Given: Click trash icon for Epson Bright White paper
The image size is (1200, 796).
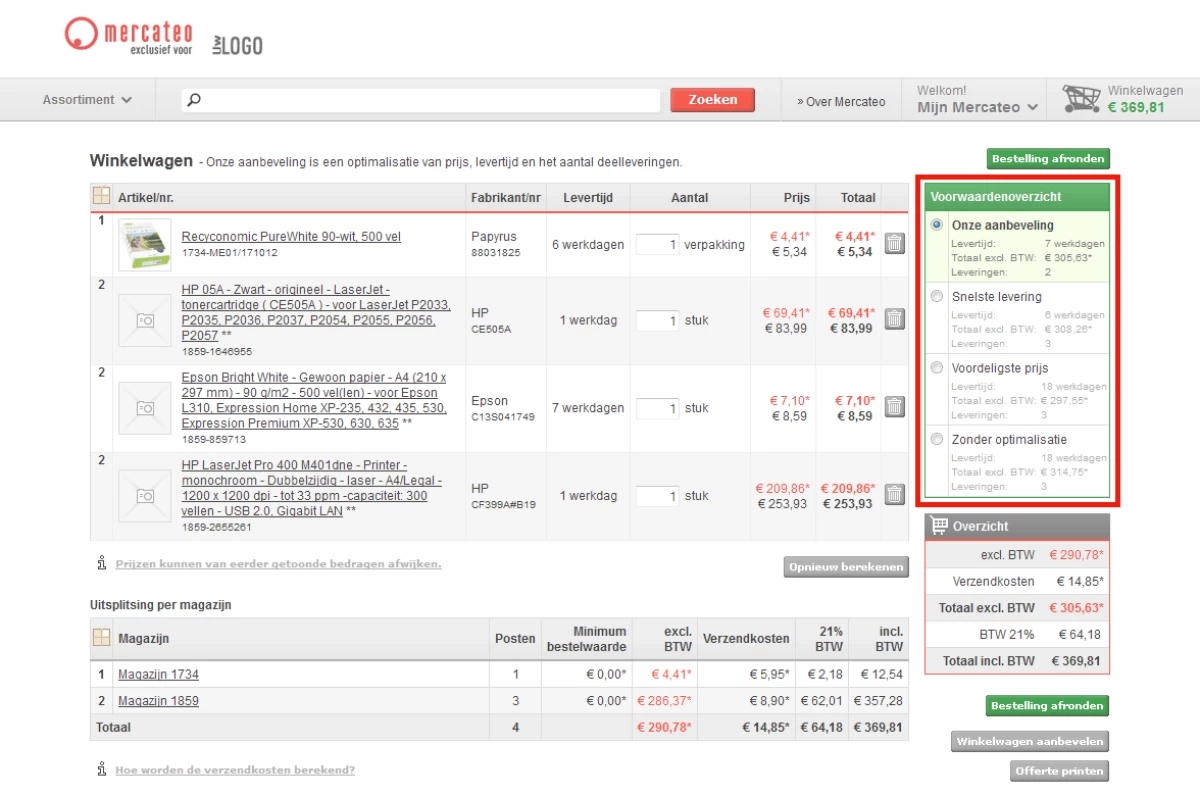Looking at the screenshot, I should point(894,407).
